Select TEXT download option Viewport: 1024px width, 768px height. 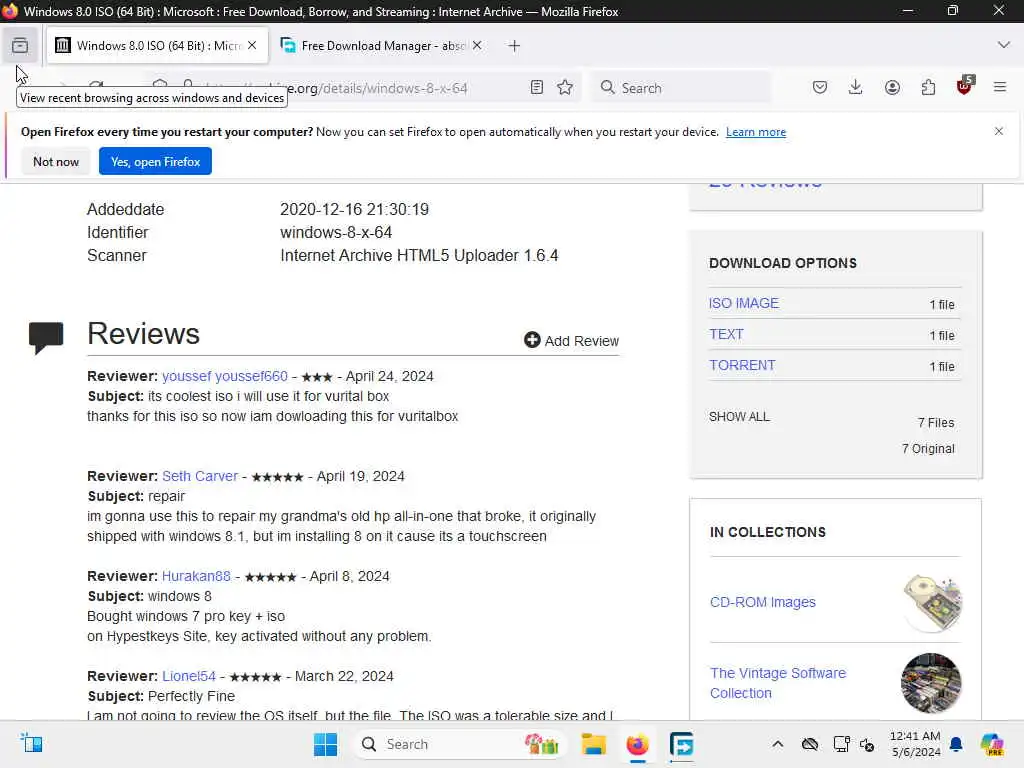point(726,334)
